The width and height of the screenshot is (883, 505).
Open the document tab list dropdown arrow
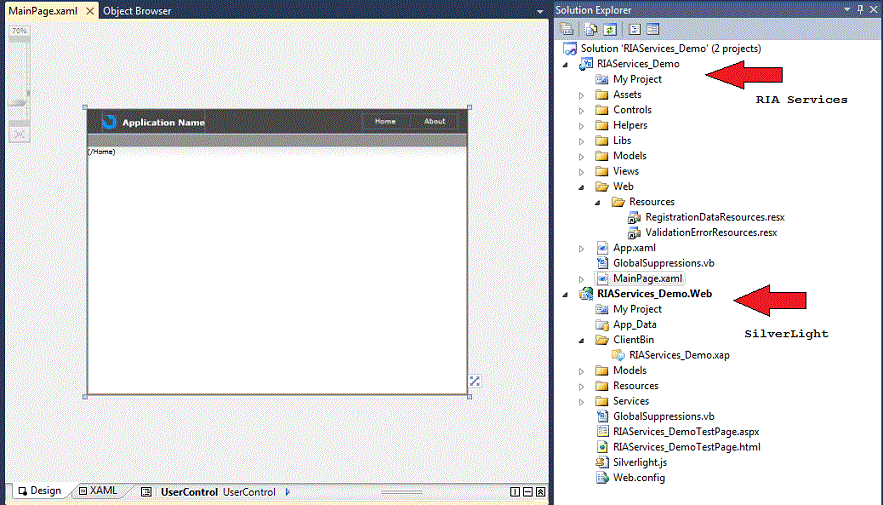pyautogui.click(x=539, y=11)
